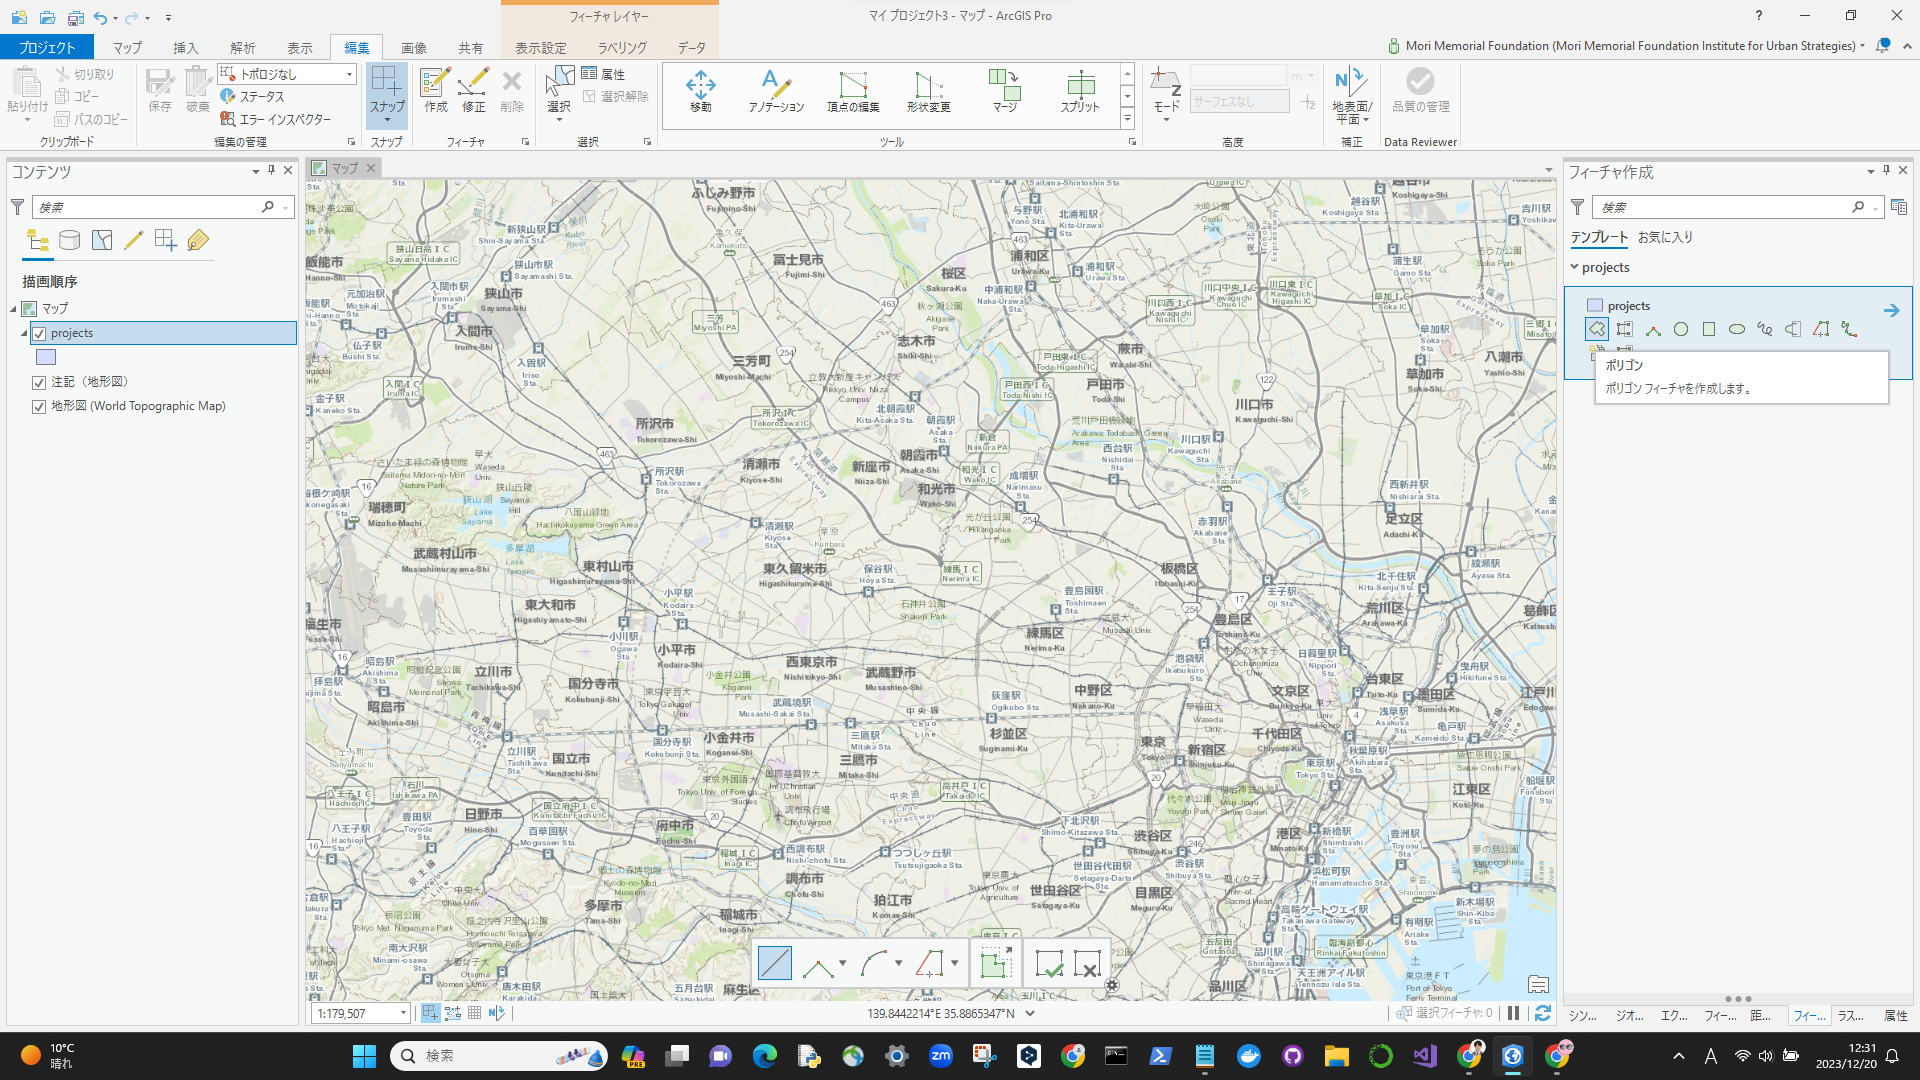
Task: Click the Split (スプリット) tool
Action: click(1080, 92)
